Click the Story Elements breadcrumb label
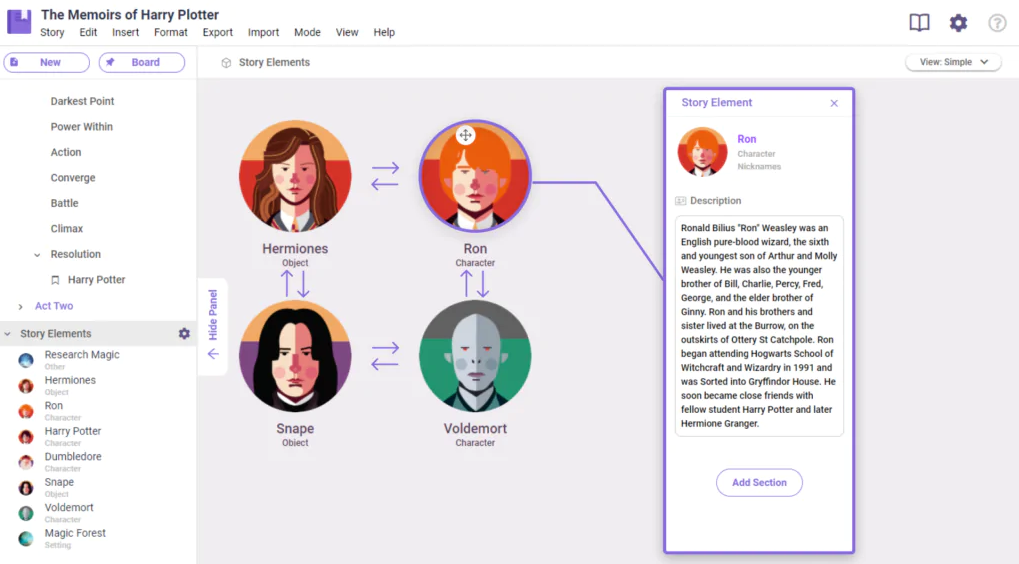The image size is (1019, 564). 274,62
